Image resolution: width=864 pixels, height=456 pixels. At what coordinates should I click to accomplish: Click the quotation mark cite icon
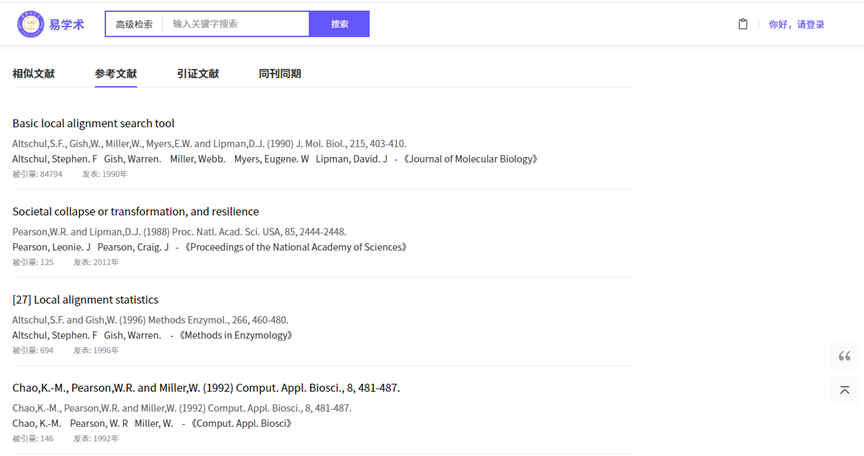(844, 357)
